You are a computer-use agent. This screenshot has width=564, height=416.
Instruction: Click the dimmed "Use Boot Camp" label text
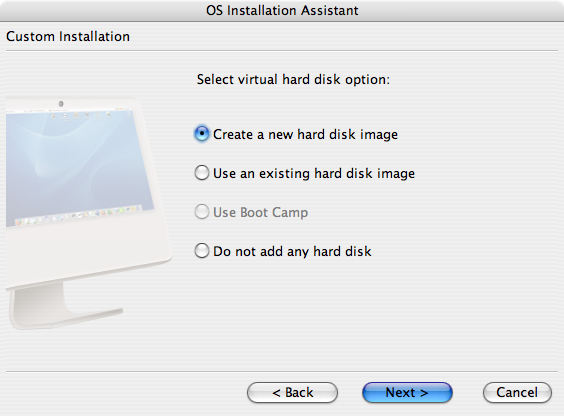tap(260, 212)
